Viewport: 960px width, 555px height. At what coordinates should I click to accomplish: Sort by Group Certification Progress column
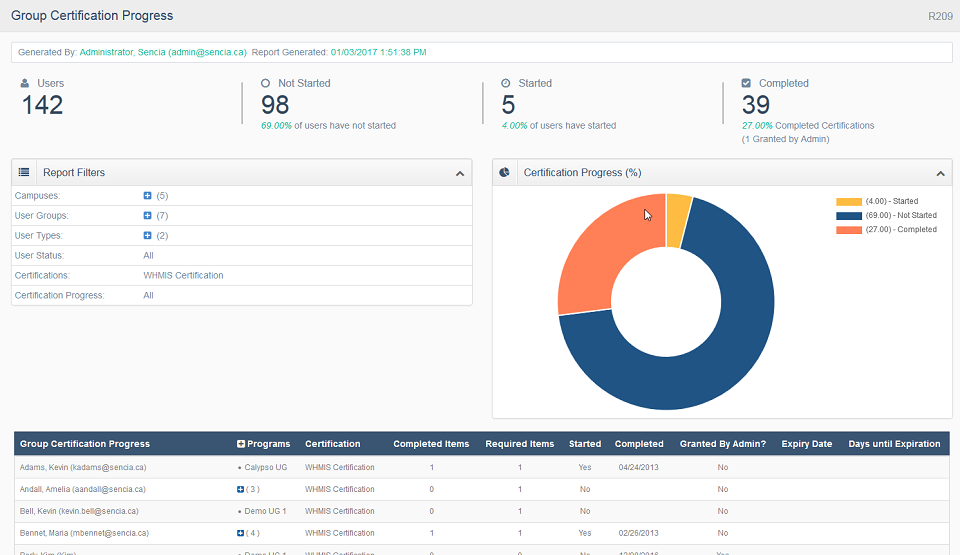[x=85, y=444]
